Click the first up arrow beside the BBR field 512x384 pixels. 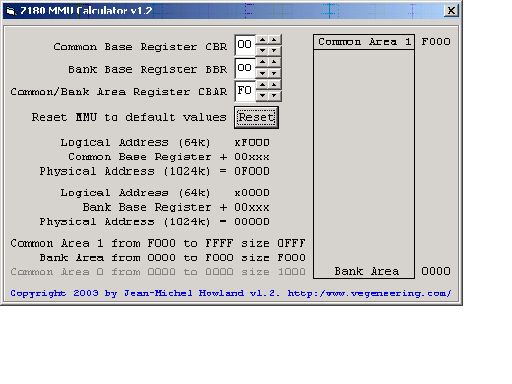coord(263,62)
